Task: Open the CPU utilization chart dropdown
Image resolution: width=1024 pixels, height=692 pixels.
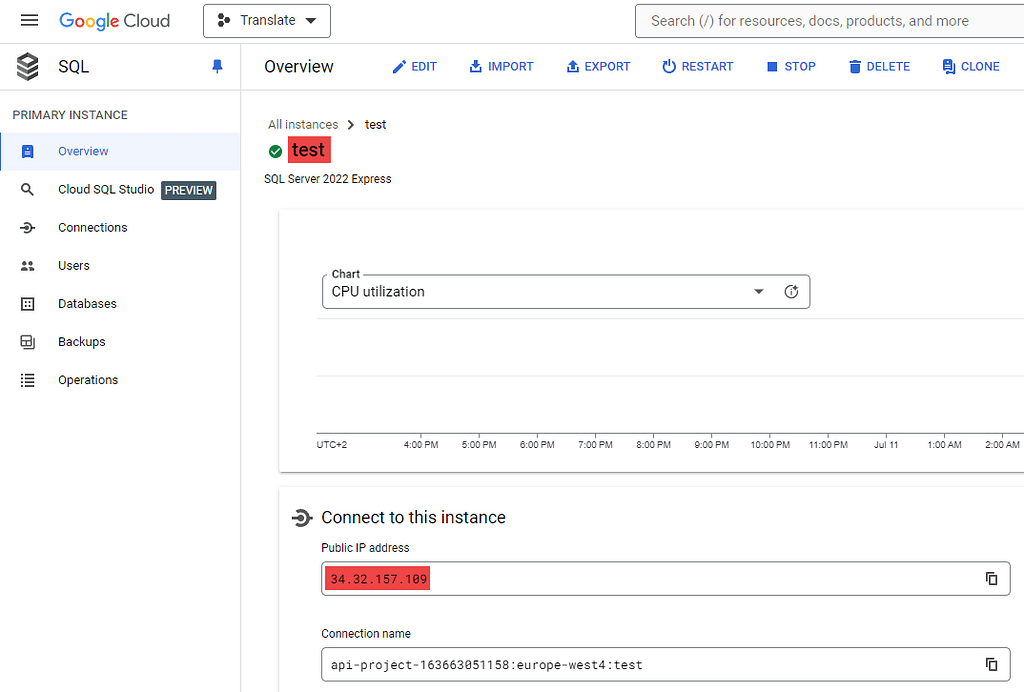Action: click(x=759, y=291)
